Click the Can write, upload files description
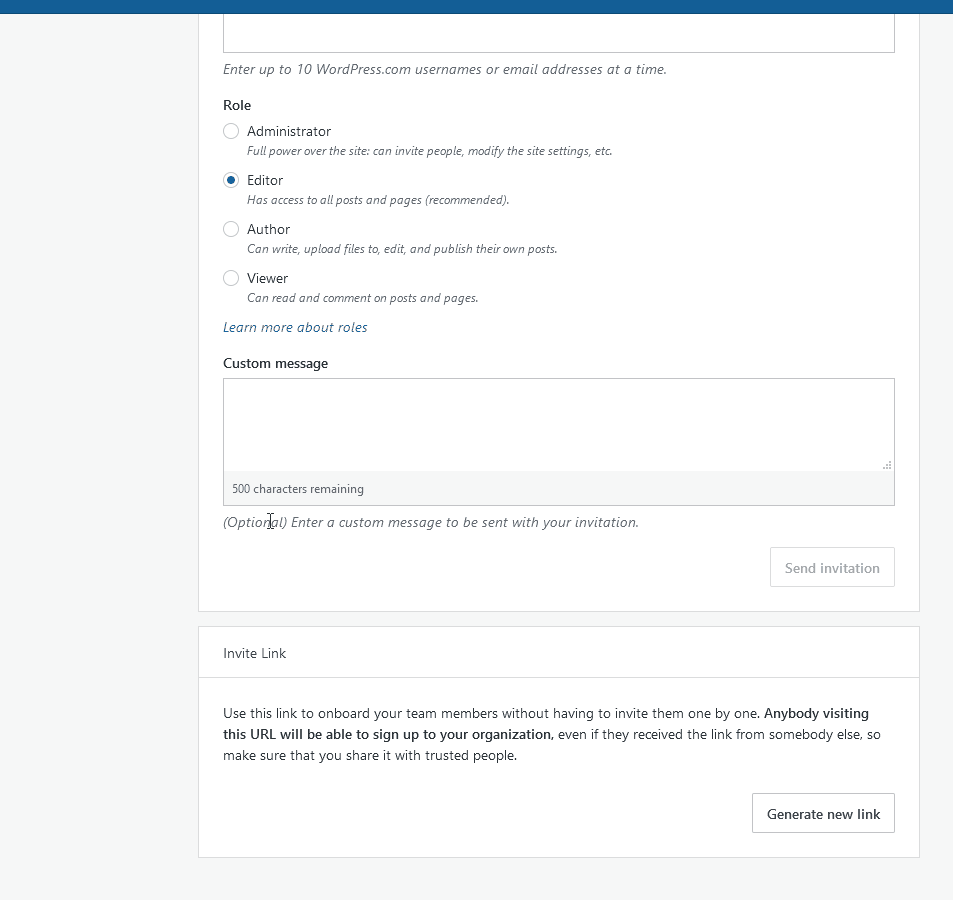This screenshot has width=953, height=900. tap(402, 249)
